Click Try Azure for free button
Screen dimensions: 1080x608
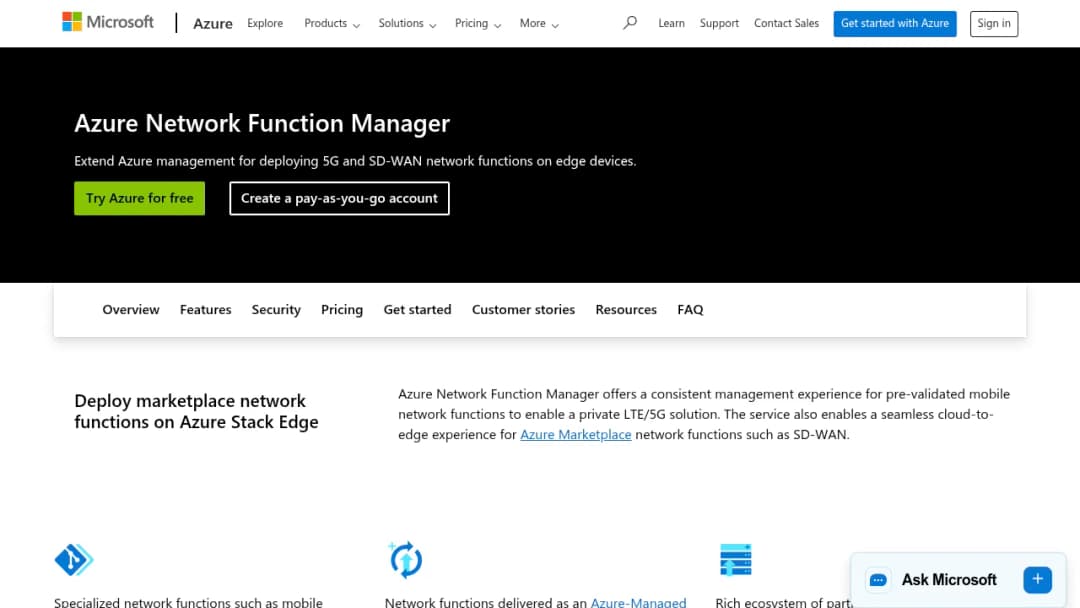[139, 198]
